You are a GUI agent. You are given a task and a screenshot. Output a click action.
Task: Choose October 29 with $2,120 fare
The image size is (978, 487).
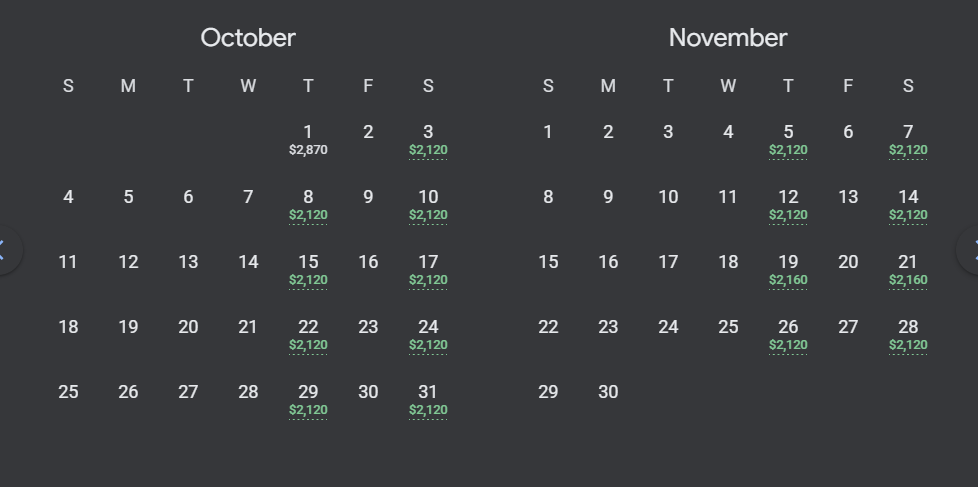(308, 400)
